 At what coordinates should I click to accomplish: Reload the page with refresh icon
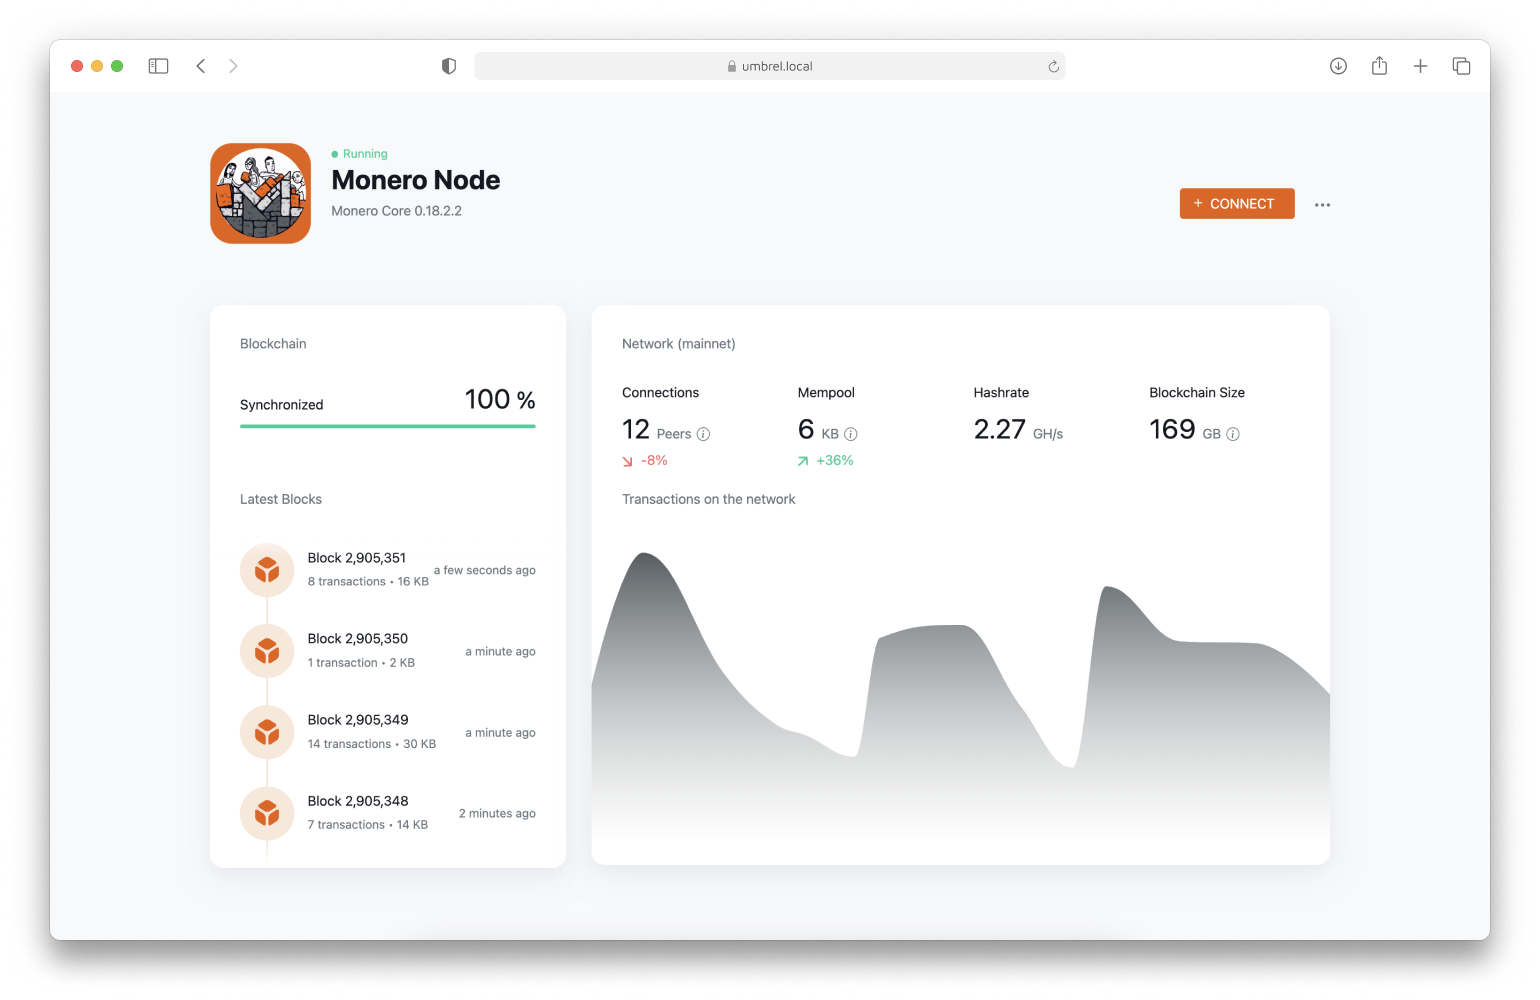coord(1053,67)
